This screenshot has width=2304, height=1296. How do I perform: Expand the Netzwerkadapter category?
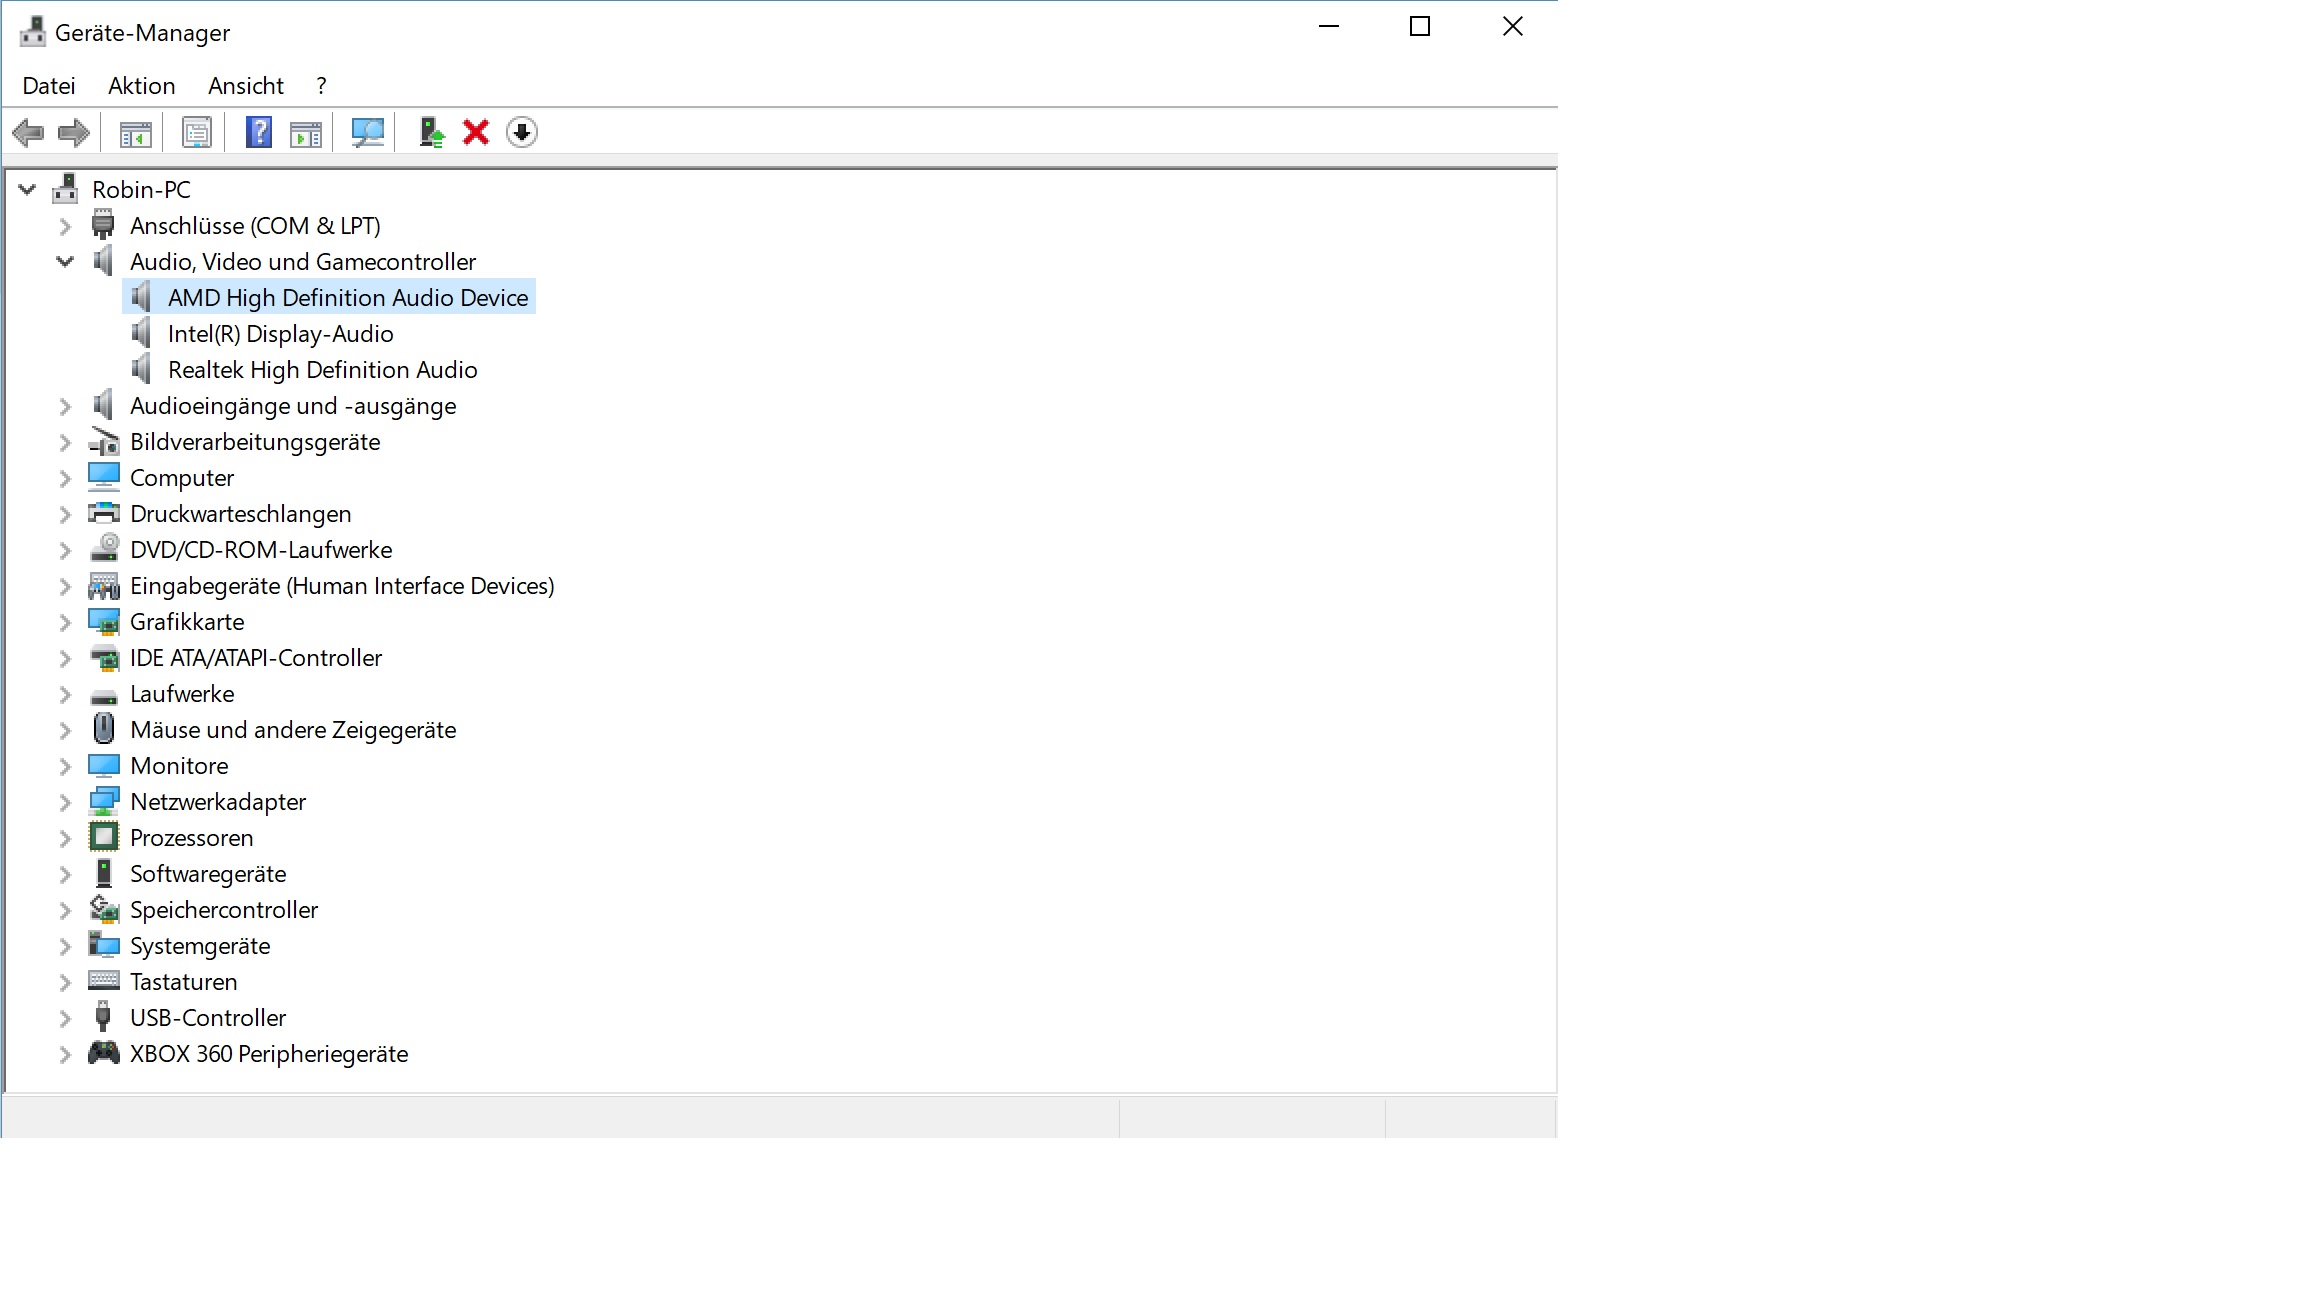[x=65, y=803]
